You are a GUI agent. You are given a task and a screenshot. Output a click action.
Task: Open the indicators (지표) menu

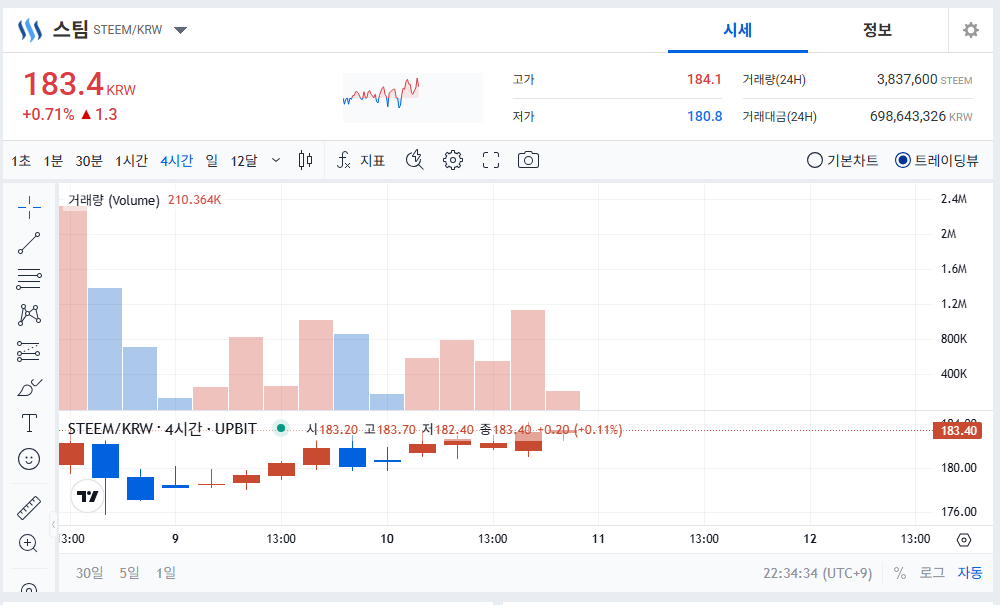tap(361, 160)
